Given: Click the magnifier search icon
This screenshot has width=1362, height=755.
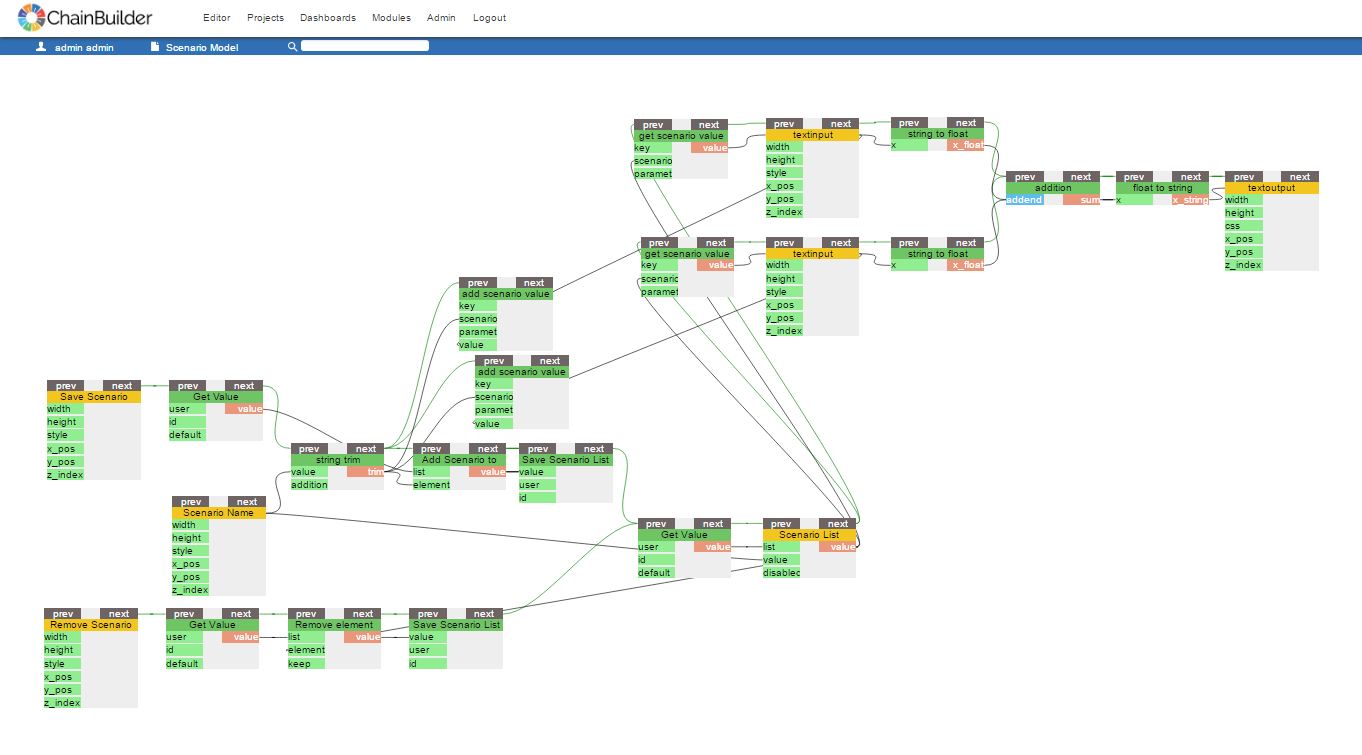Looking at the screenshot, I should click(292, 47).
